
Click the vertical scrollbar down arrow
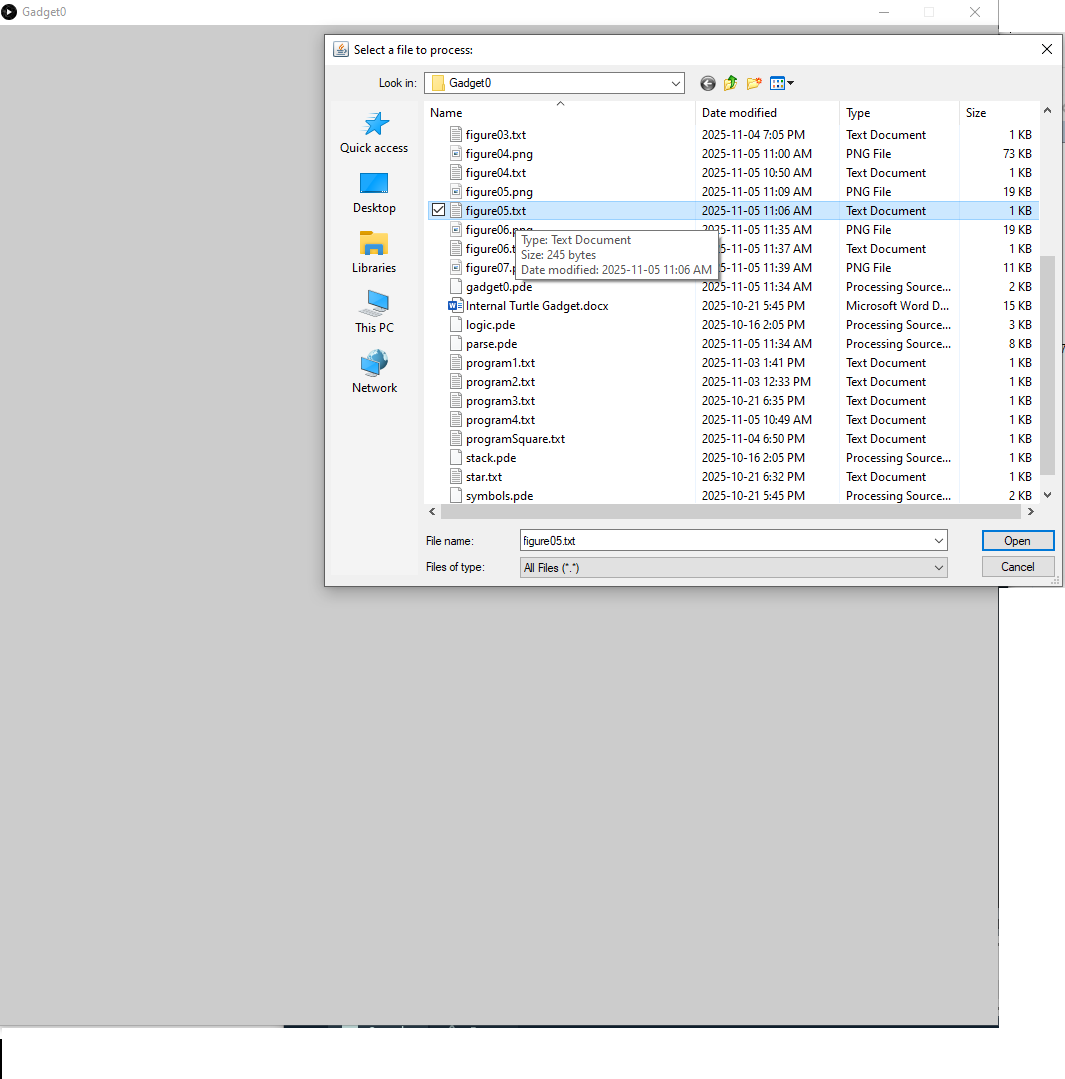[x=1047, y=495]
